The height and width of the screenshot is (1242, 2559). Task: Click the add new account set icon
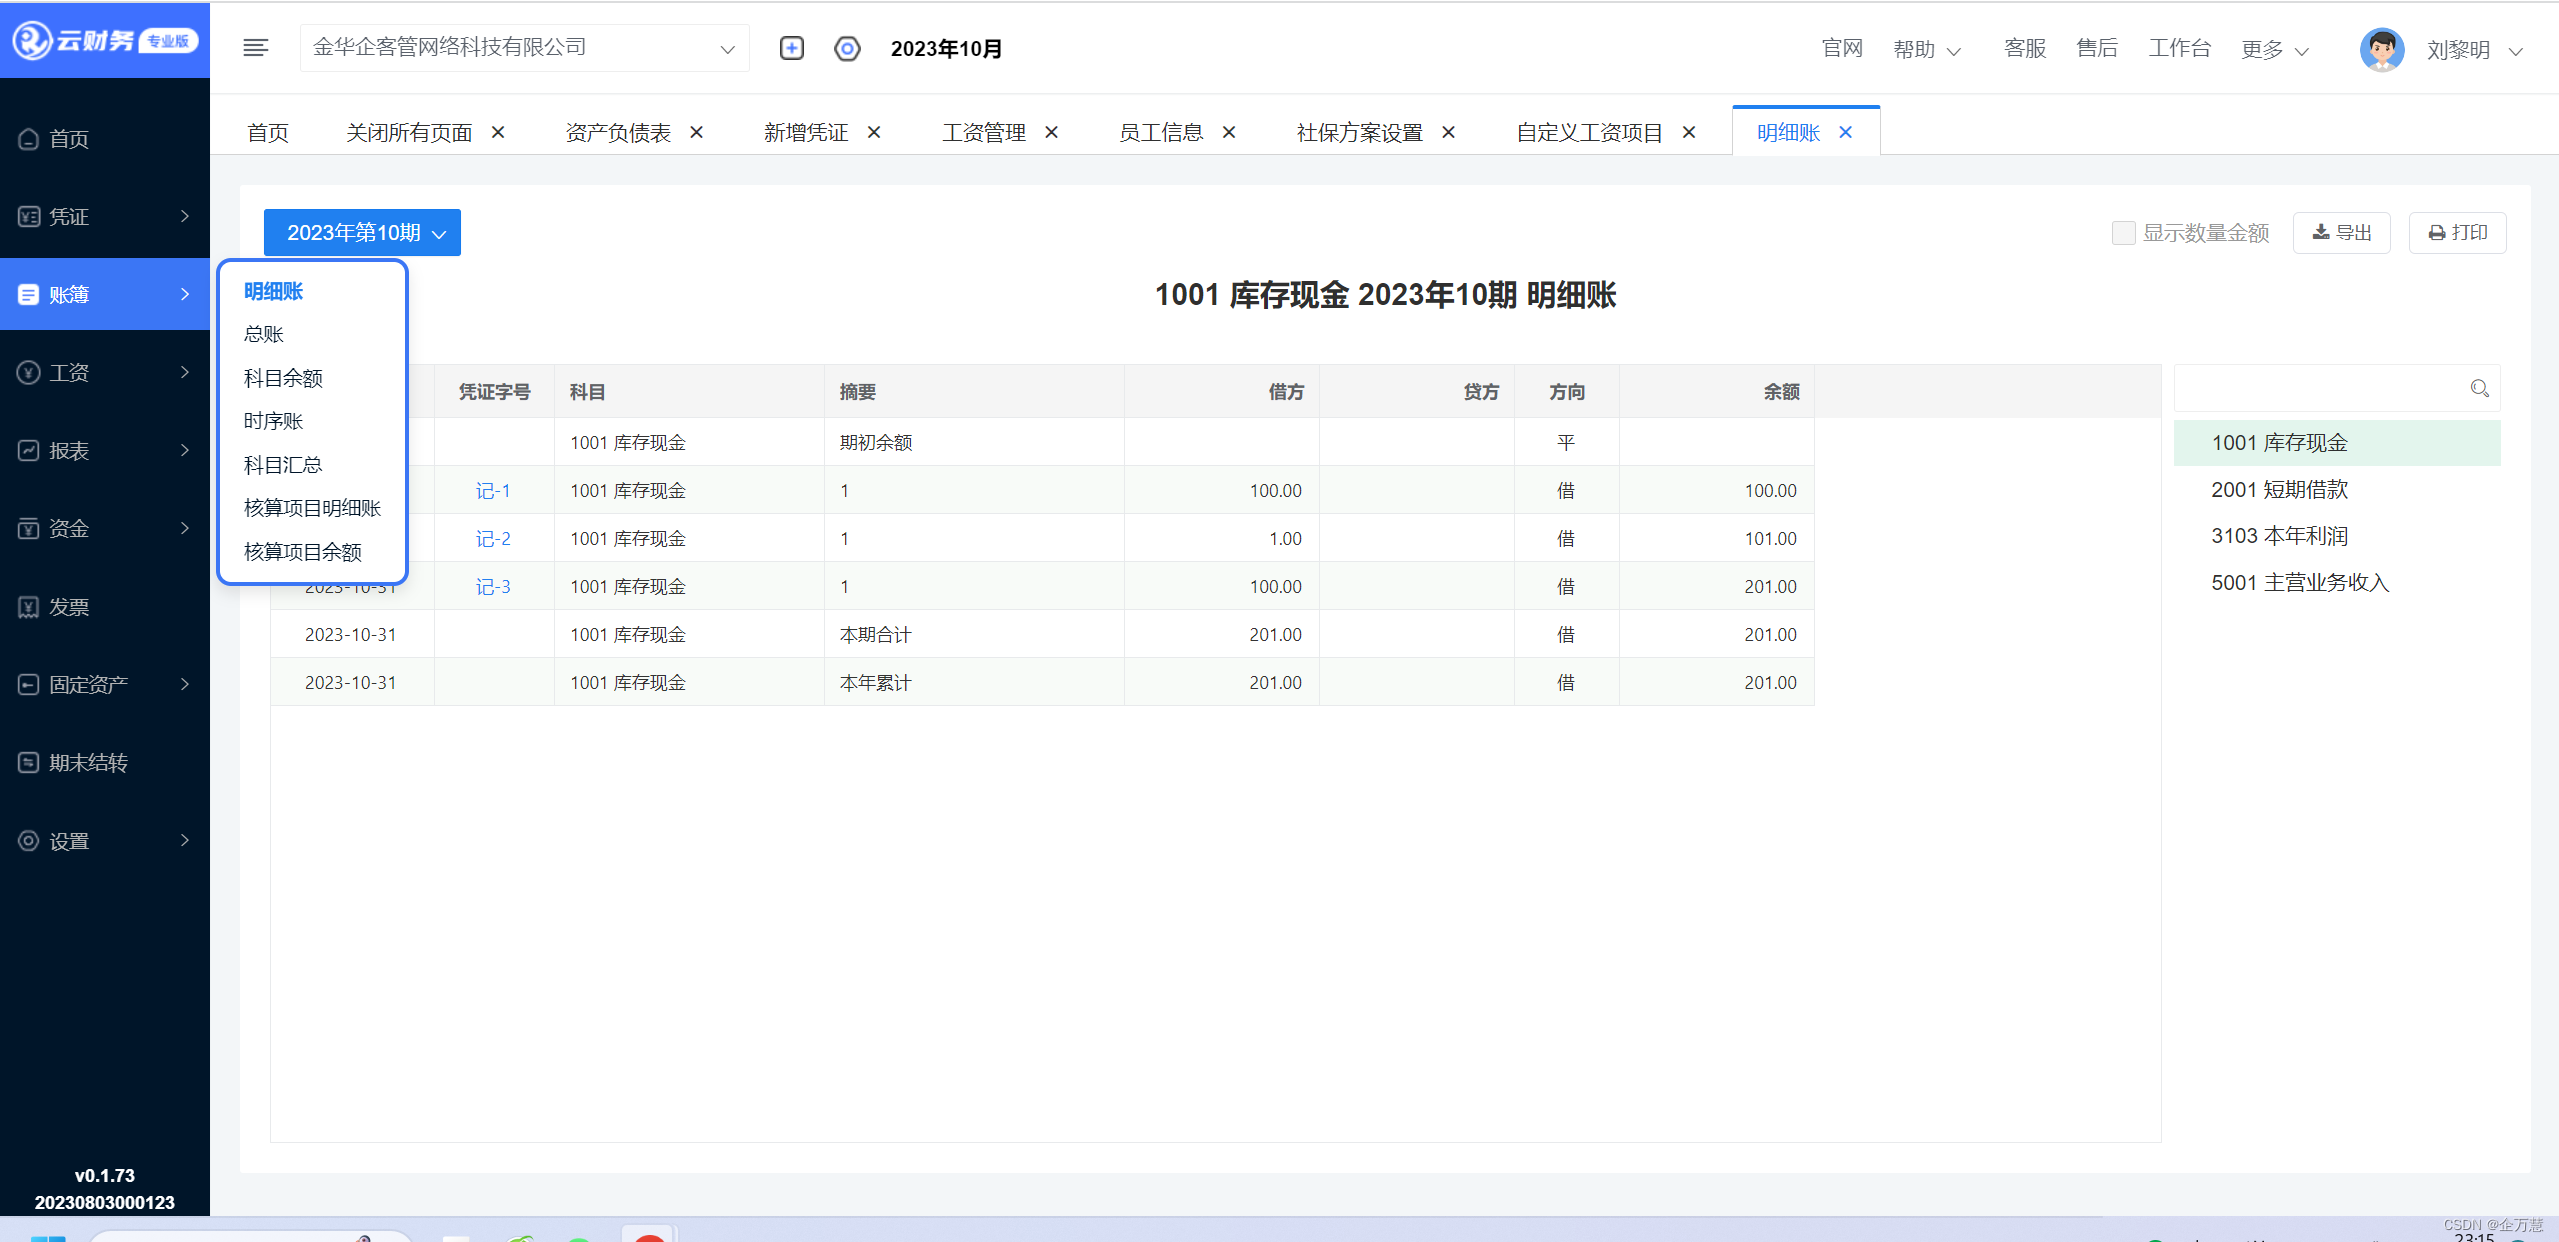[x=791, y=47]
